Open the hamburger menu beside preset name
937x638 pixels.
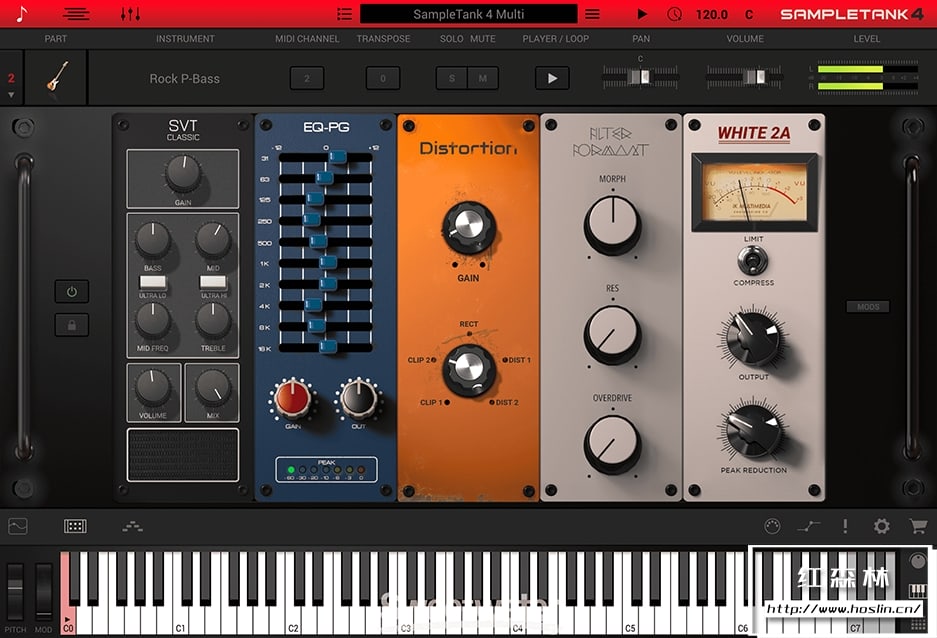(592, 14)
